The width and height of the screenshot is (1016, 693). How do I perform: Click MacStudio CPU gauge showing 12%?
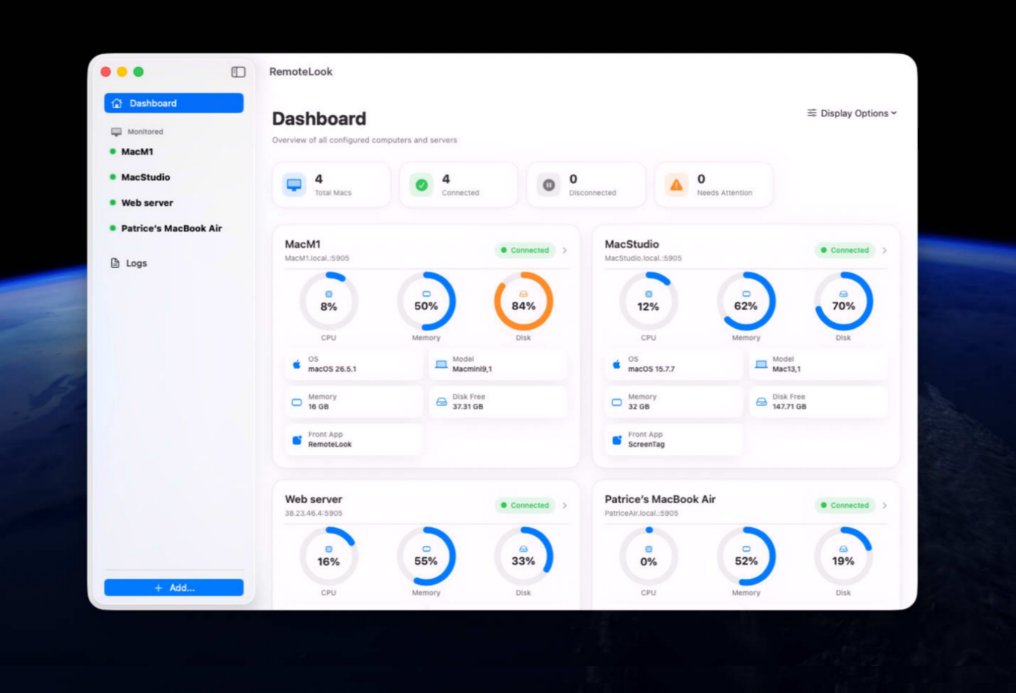click(649, 302)
